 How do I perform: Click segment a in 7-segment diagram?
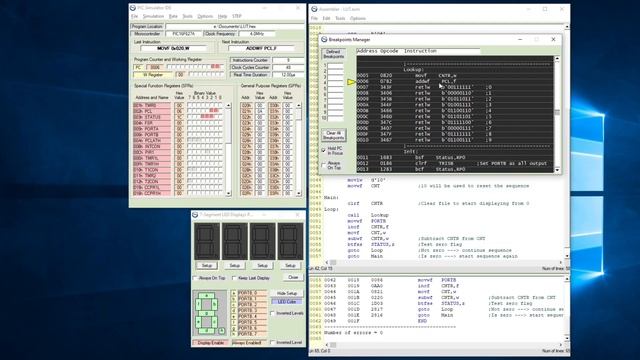[207, 296]
